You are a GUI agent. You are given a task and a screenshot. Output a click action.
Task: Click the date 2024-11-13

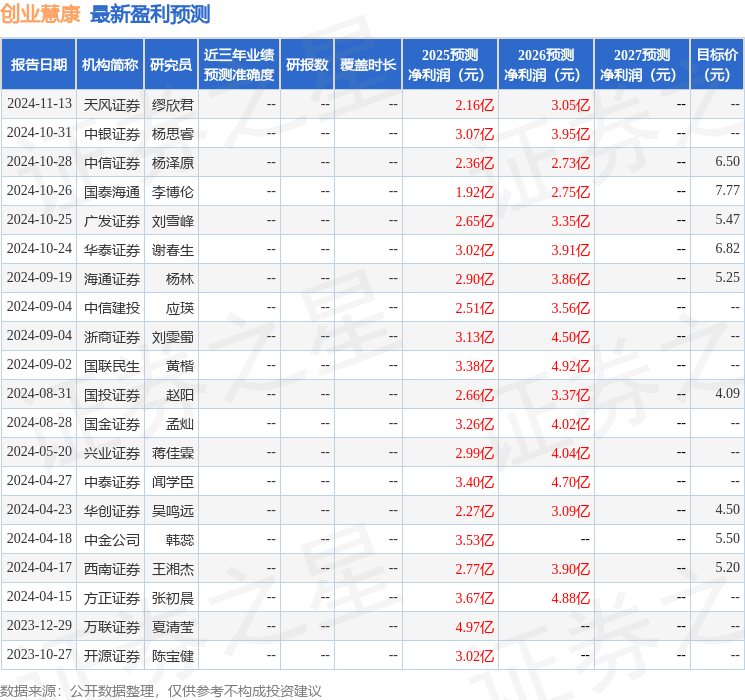[x=39, y=104]
